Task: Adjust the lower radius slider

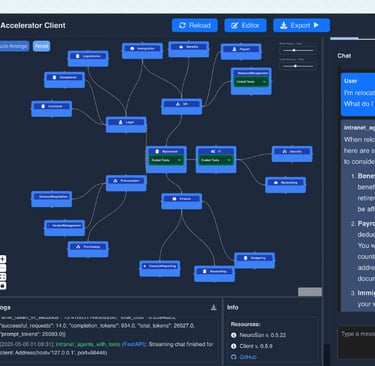Action: coord(298,66)
